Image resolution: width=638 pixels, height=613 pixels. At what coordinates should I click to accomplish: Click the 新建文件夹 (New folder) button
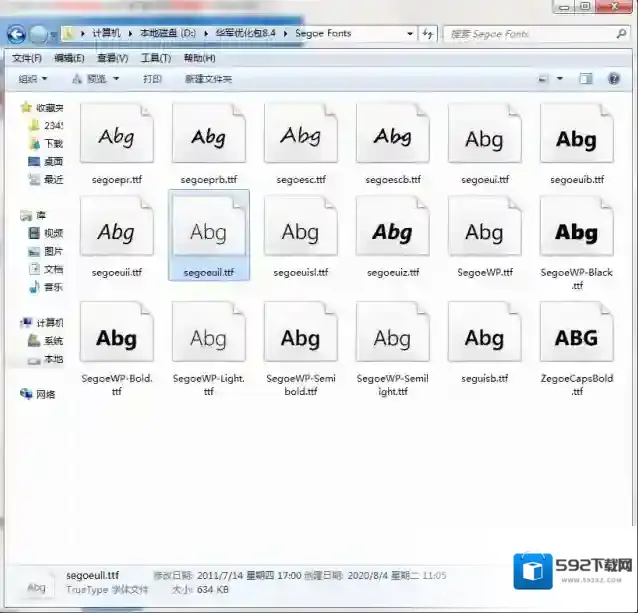click(x=208, y=79)
